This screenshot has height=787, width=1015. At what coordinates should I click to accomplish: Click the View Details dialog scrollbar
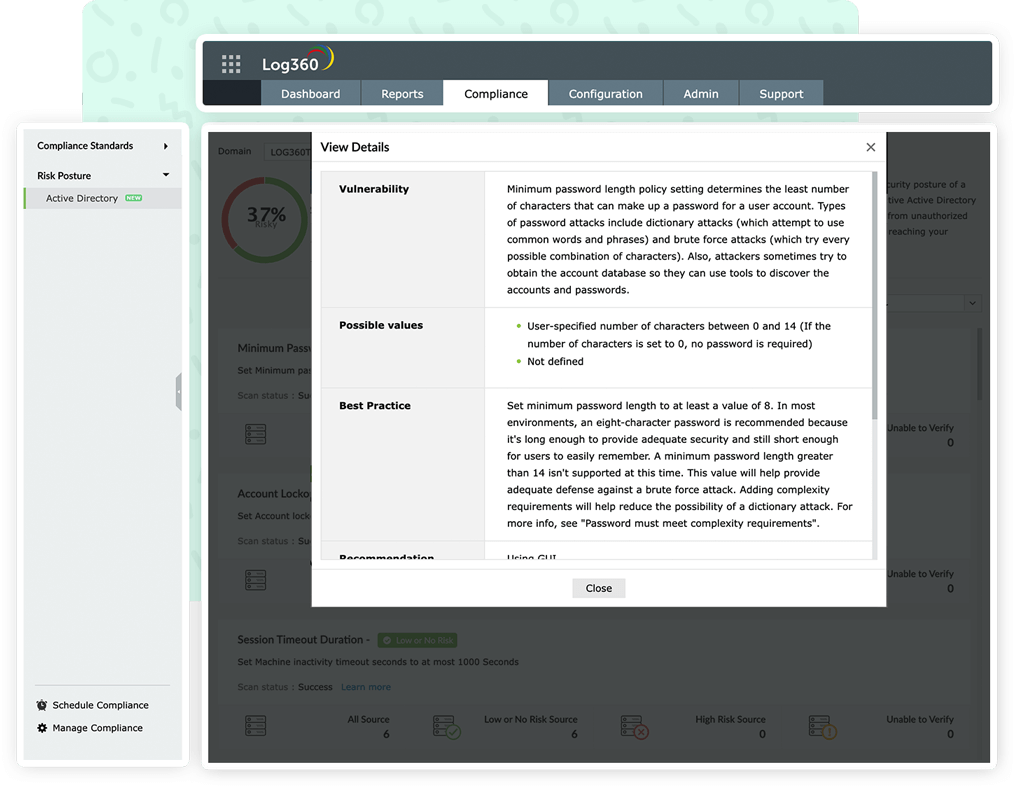(x=875, y=295)
